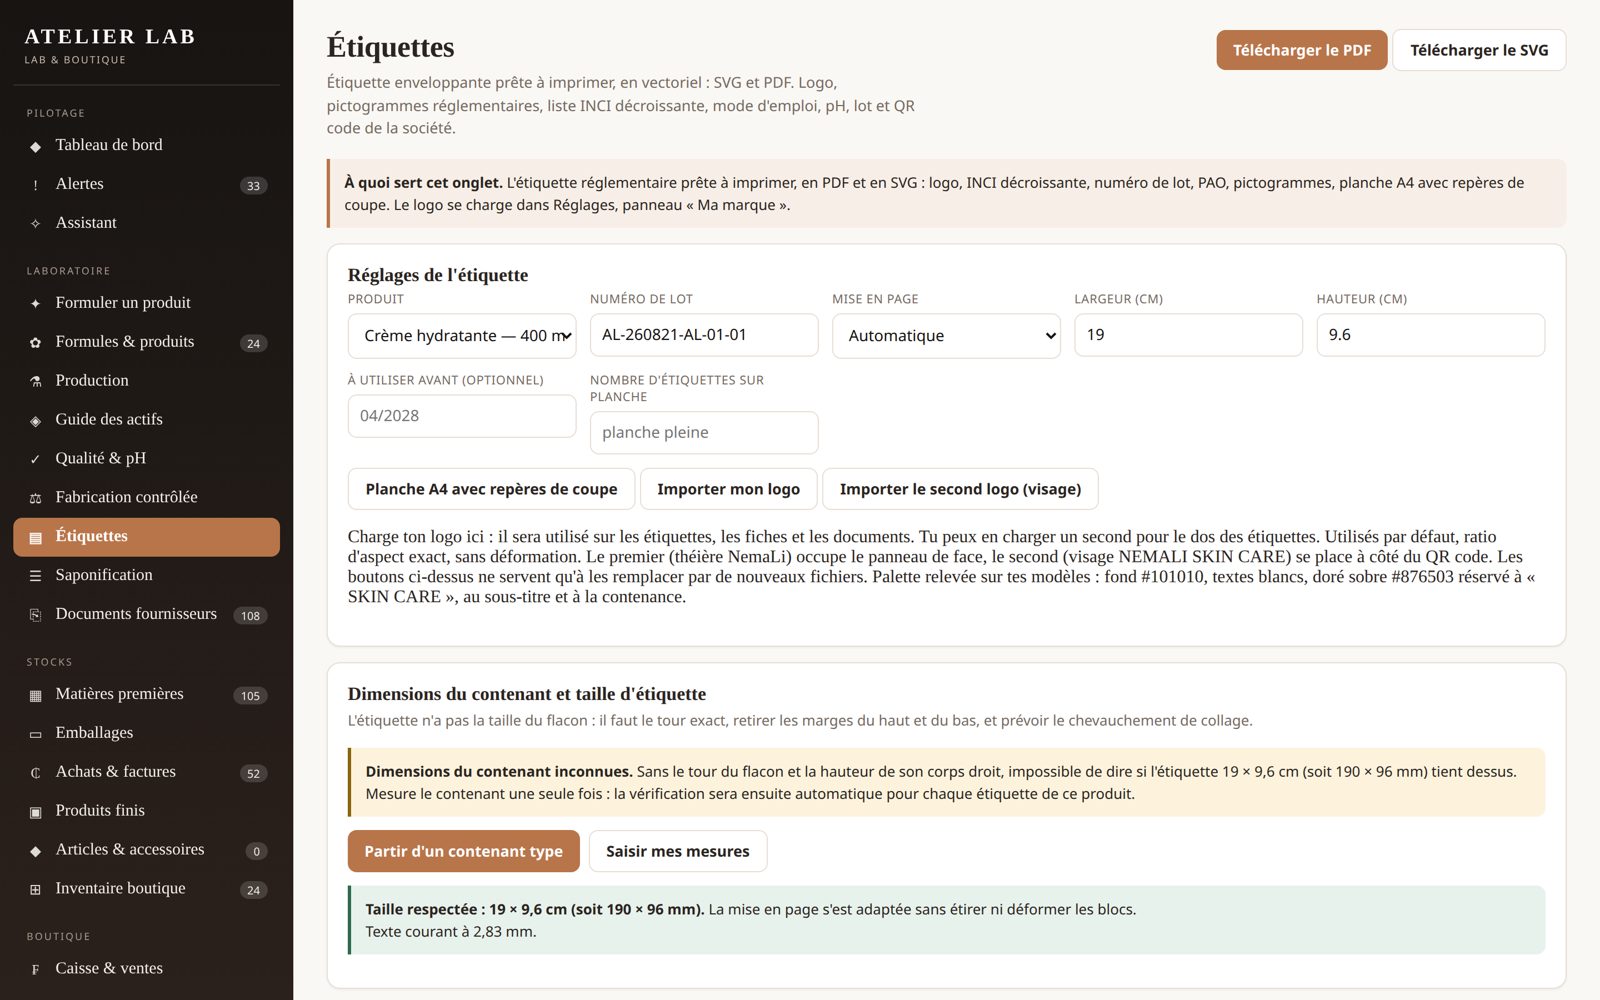Go to Étiquettes in sidebar
The height and width of the screenshot is (1000, 1600).
(x=146, y=537)
